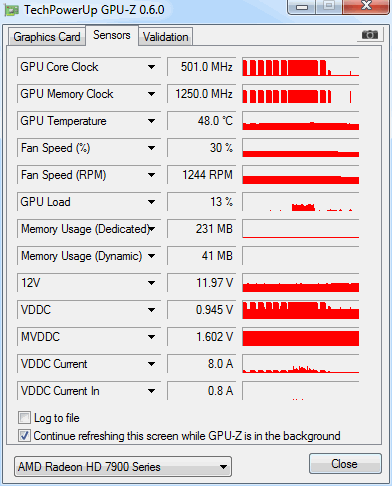Open the AMD Radeon HD 7900 Series selector

(x=123, y=467)
